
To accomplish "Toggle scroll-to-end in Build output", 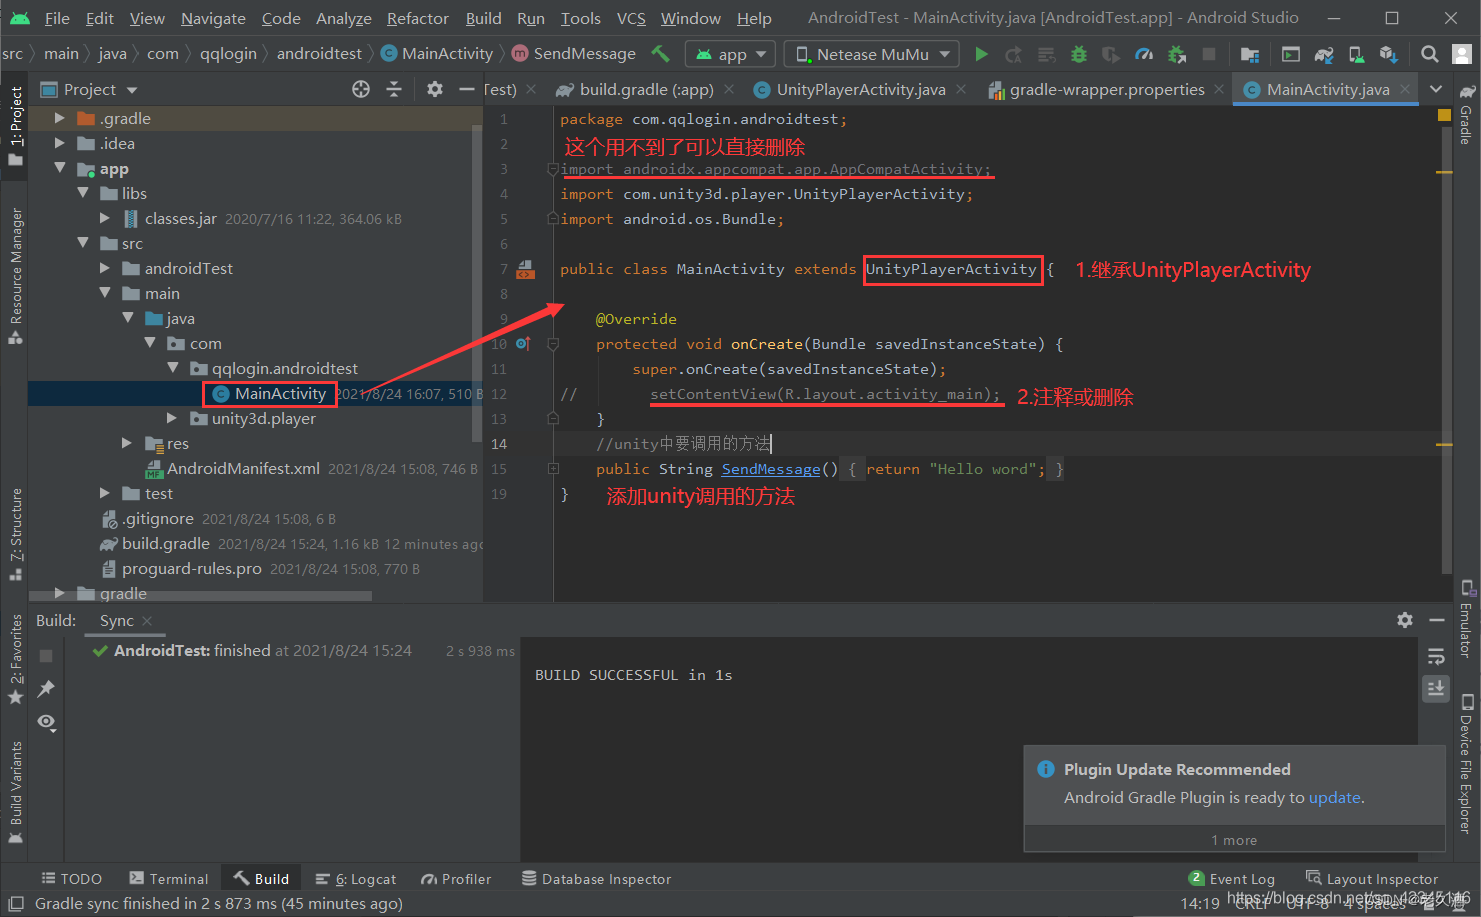I will coord(1436,688).
